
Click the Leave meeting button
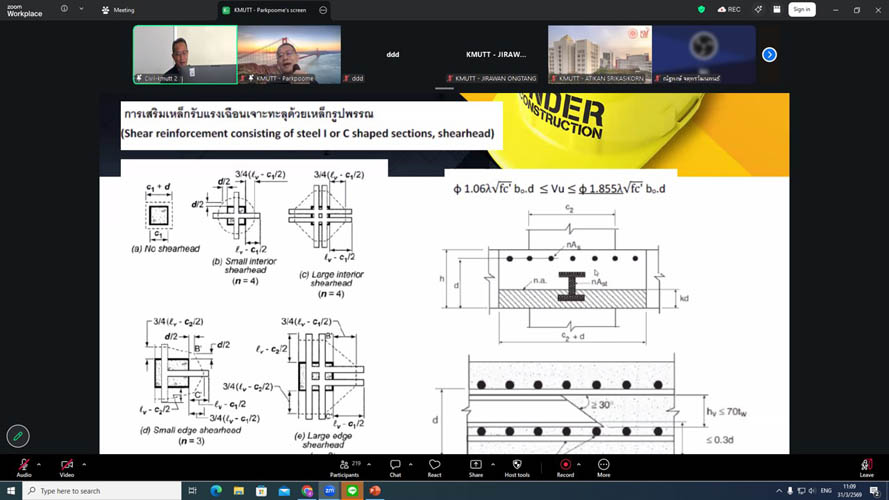click(x=866, y=466)
